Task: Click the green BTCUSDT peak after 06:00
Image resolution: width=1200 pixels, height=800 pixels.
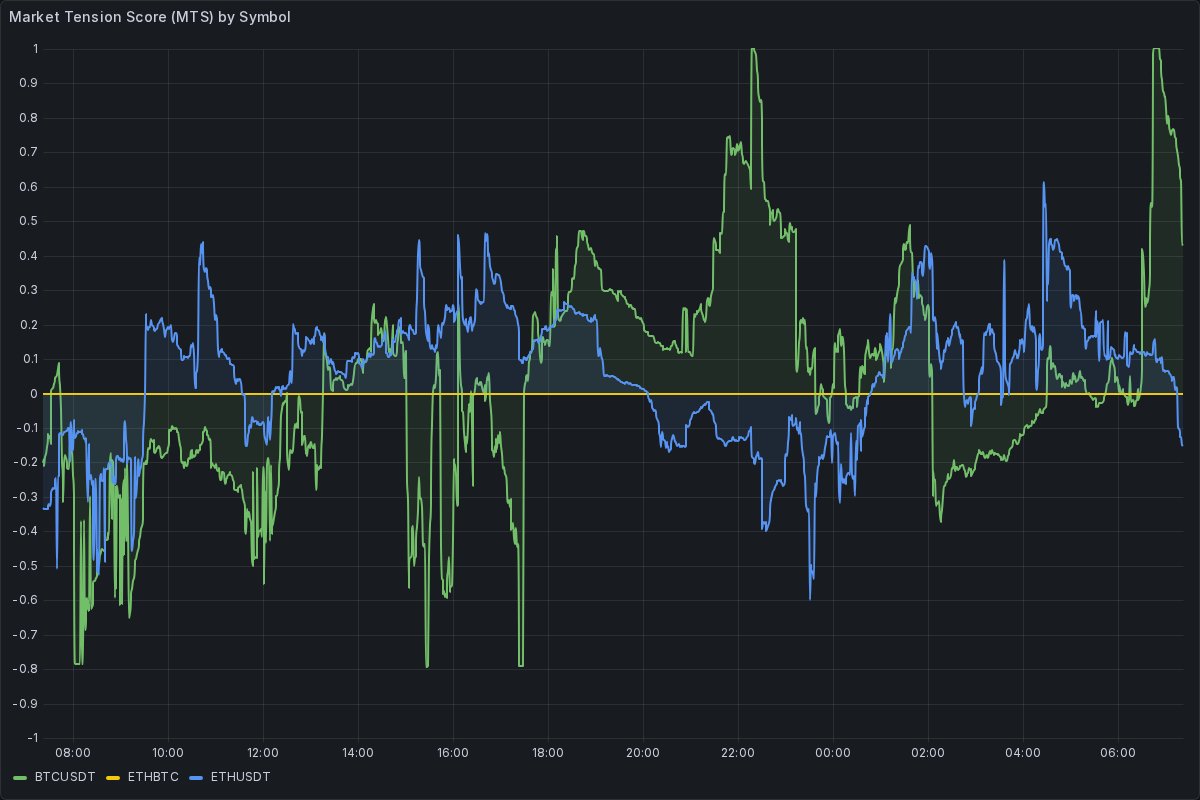Action: [1156, 50]
